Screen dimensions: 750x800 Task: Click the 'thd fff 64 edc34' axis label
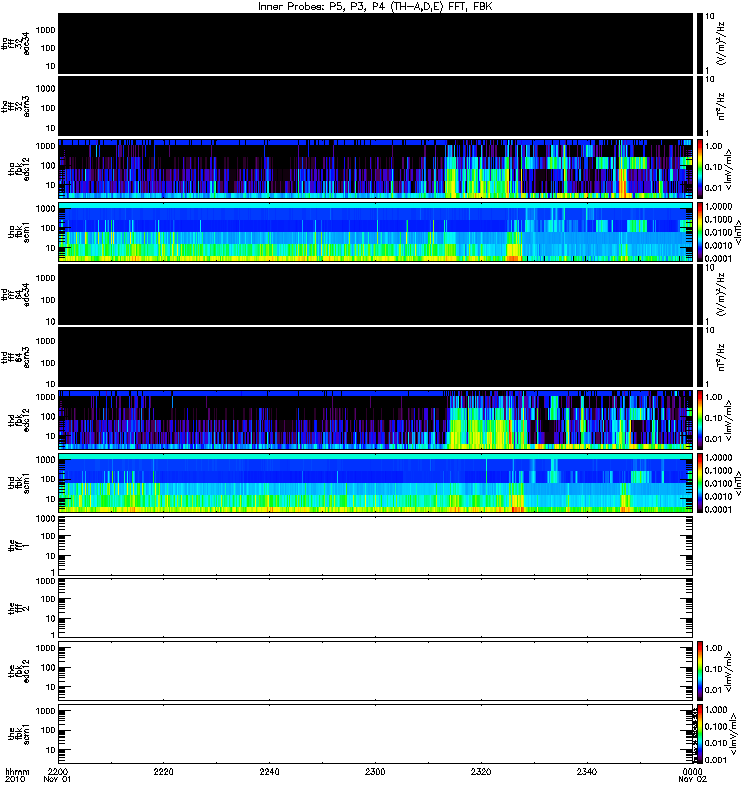coord(16,294)
